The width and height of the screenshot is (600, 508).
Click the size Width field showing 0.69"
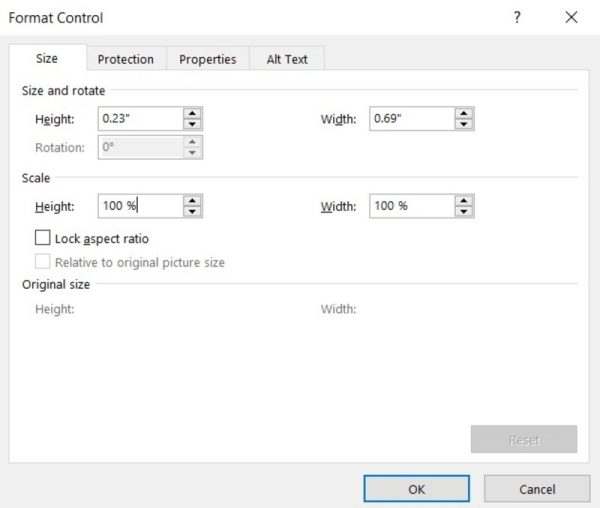click(412, 119)
